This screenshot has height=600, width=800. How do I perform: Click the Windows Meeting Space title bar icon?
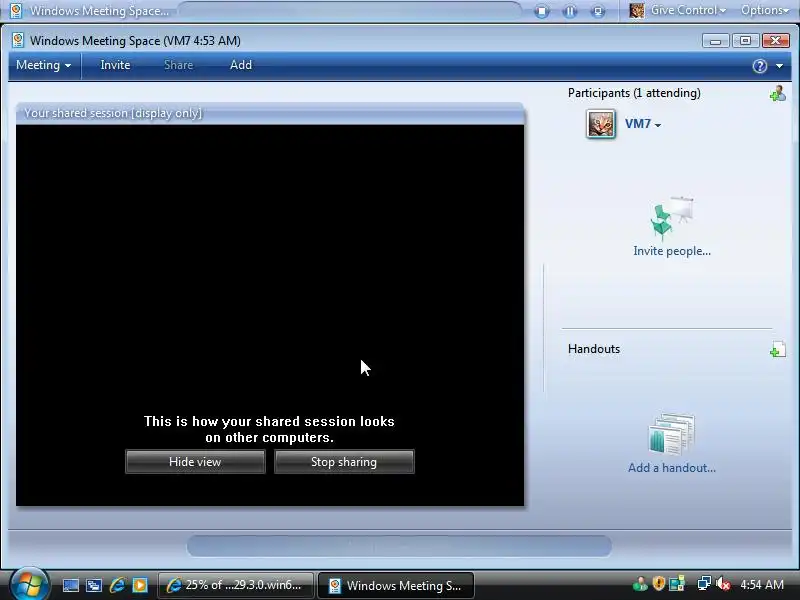pyautogui.click(x=18, y=40)
